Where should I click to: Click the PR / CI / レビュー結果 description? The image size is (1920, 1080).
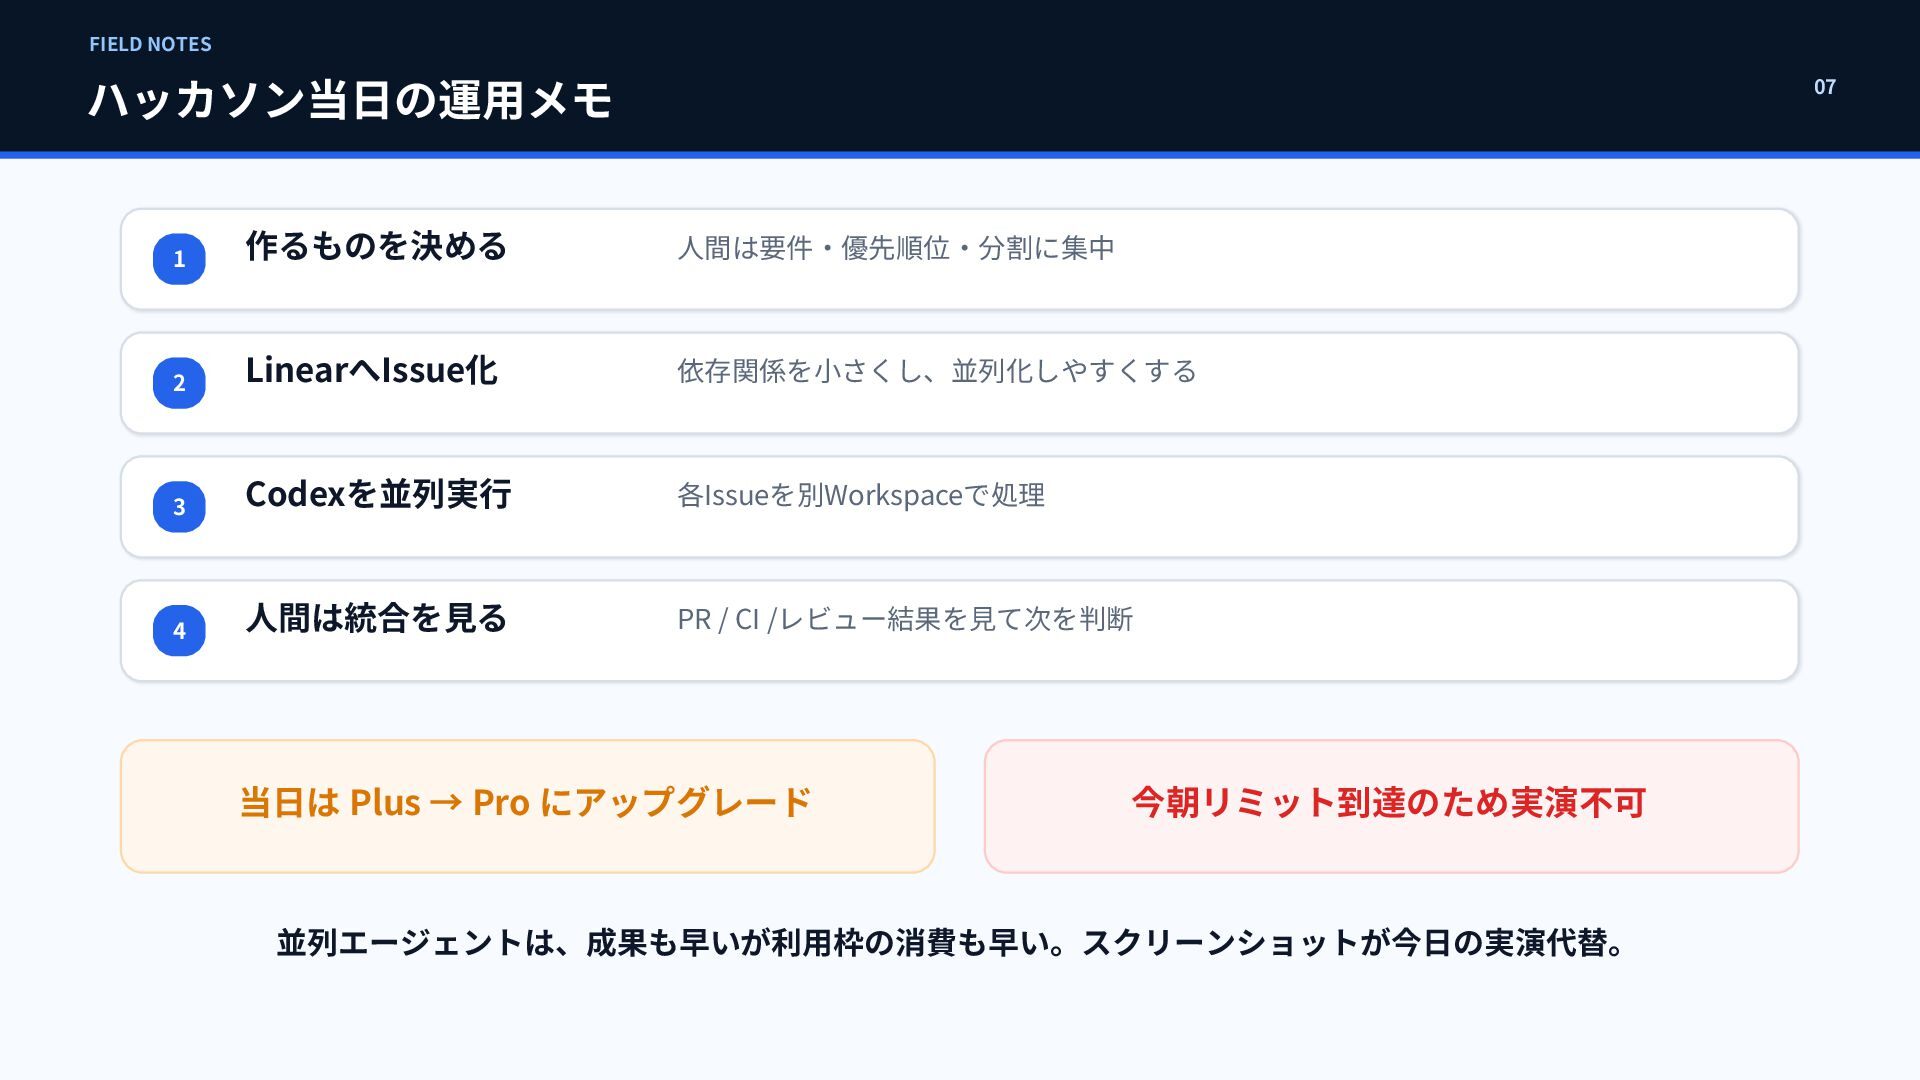(x=905, y=620)
